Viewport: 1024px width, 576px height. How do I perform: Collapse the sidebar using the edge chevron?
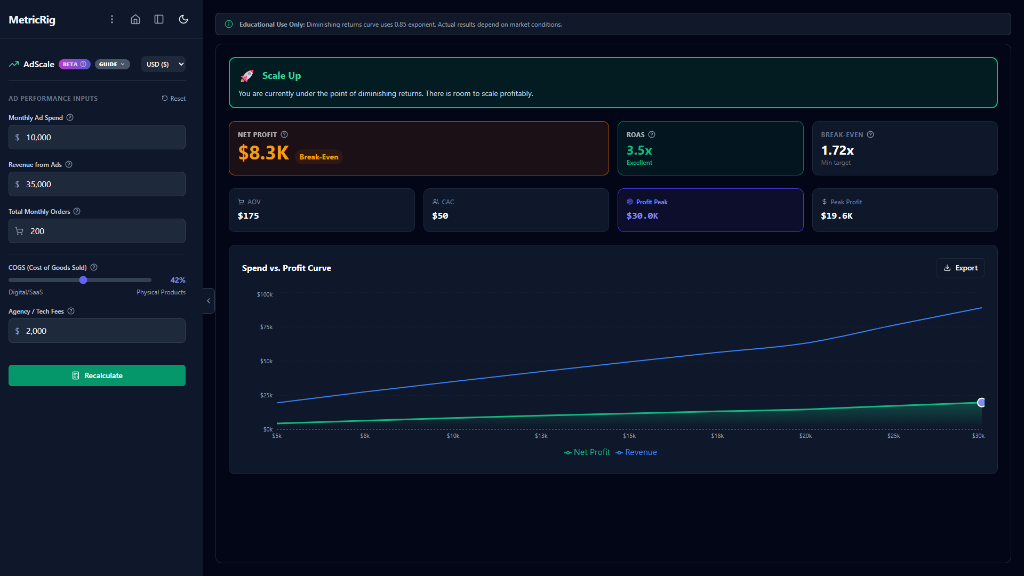pyautogui.click(x=209, y=300)
